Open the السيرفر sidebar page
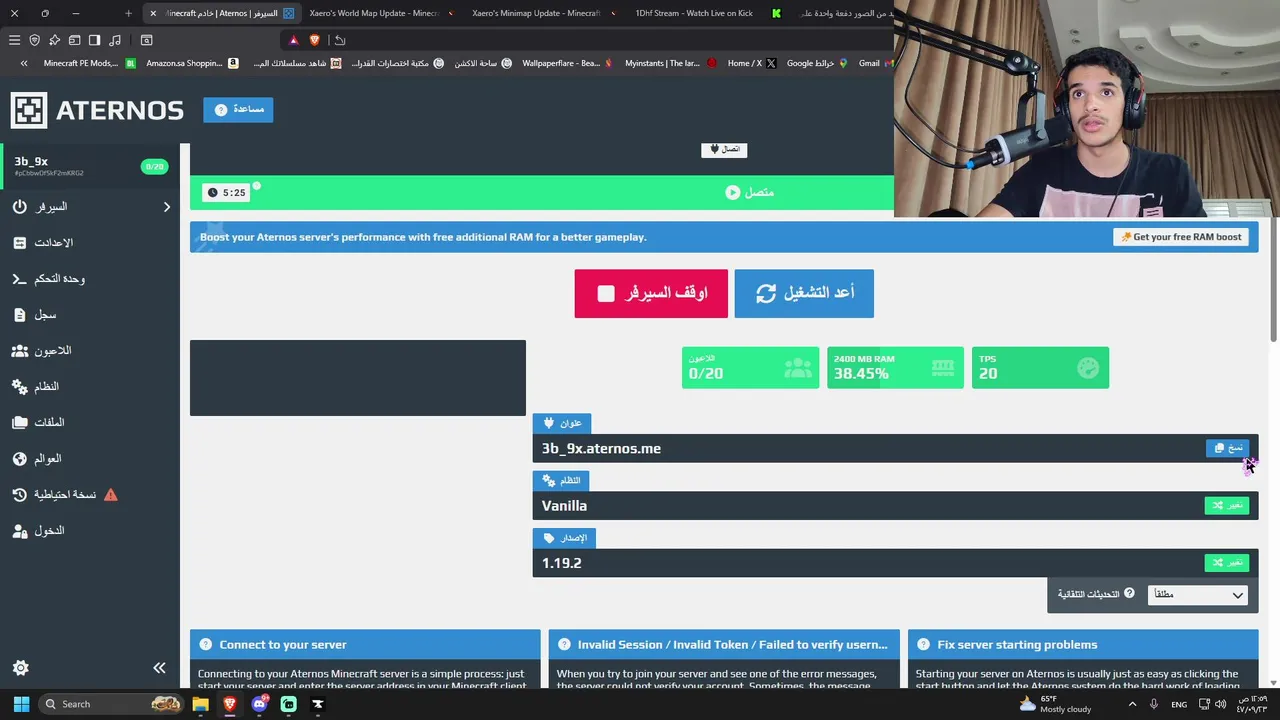 click(x=90, y=207)
